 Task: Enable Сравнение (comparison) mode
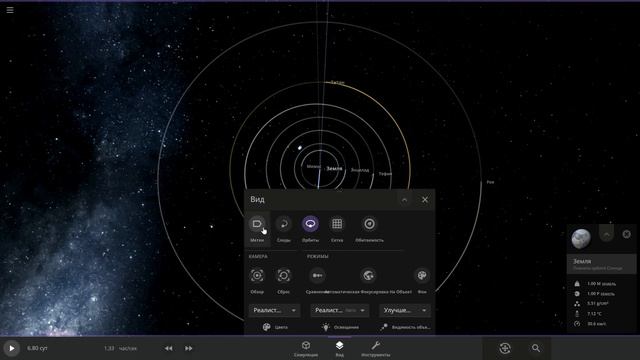tap(317, 276)
